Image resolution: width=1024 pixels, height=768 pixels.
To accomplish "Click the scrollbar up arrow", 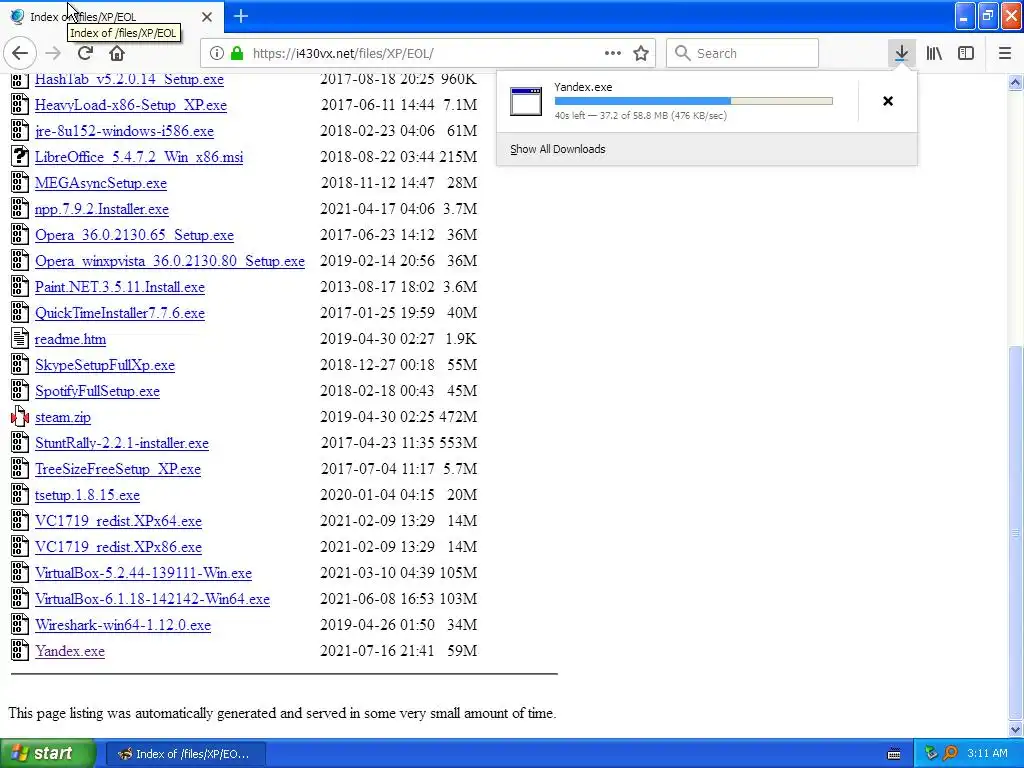I will tap(1015, 82).
